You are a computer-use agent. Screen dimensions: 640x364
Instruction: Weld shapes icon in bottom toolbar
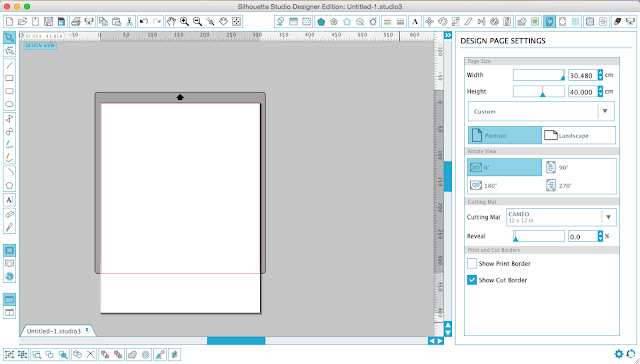point(132,354)
